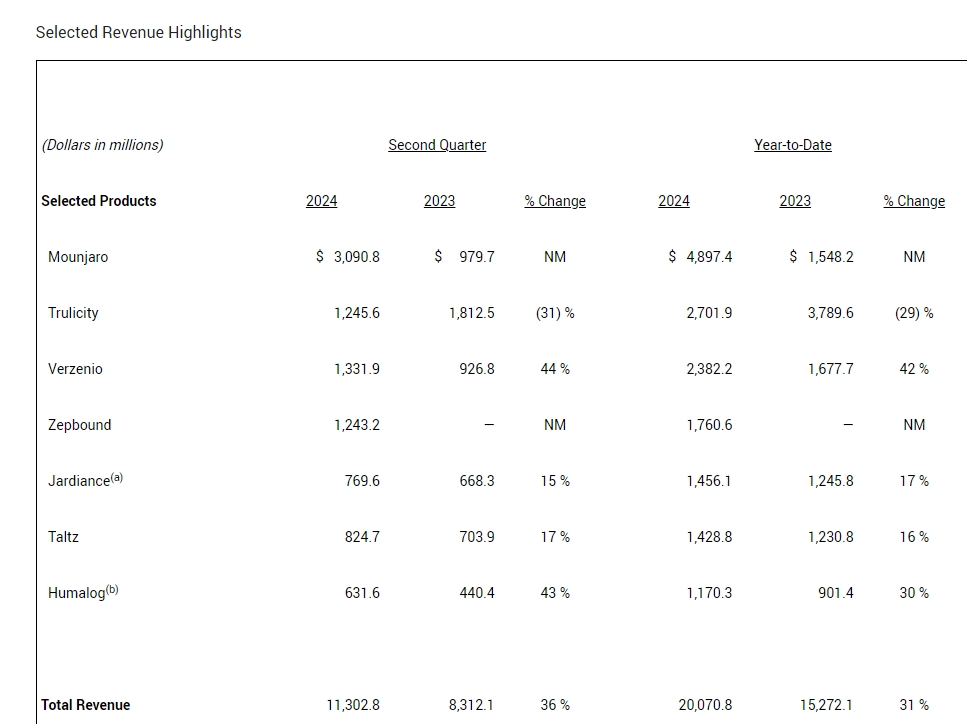The width and height of the screenshot is (967, 724).
Task: Select Jardiance value 1,456.1
Action: (709, 480)
